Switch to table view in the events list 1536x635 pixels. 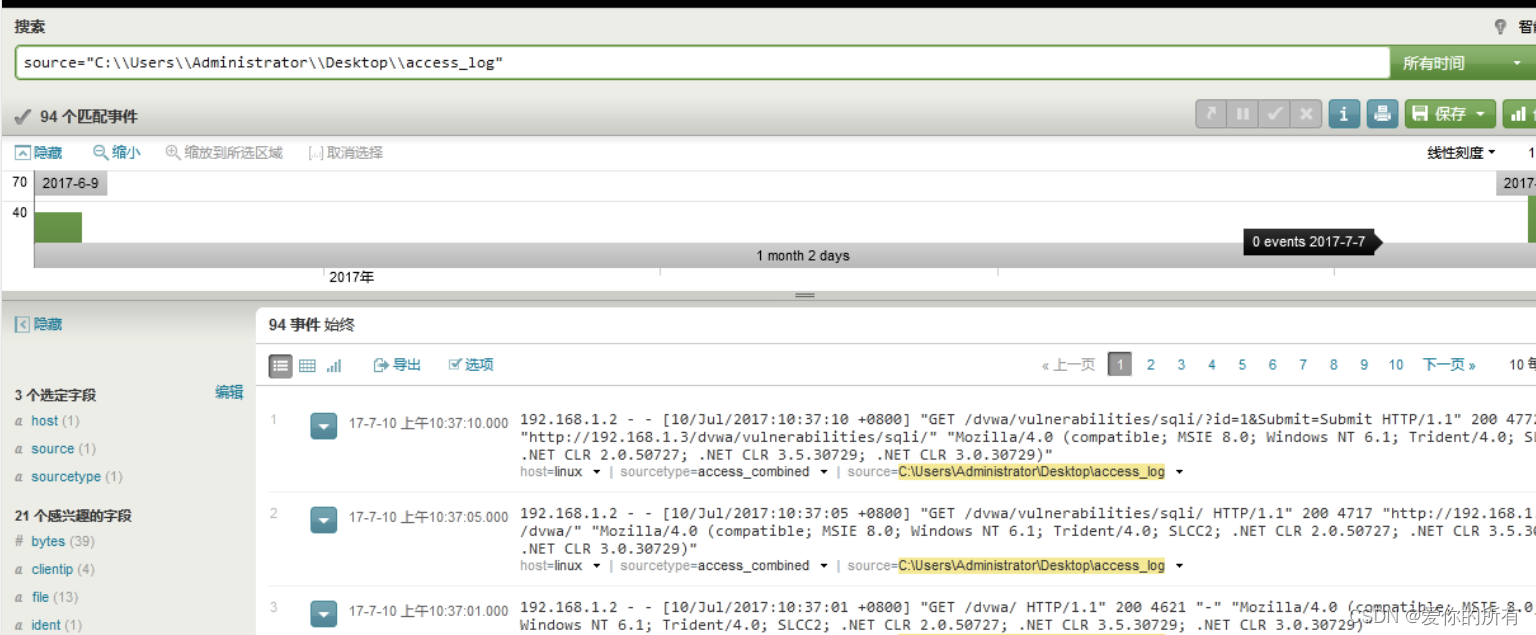306,365
